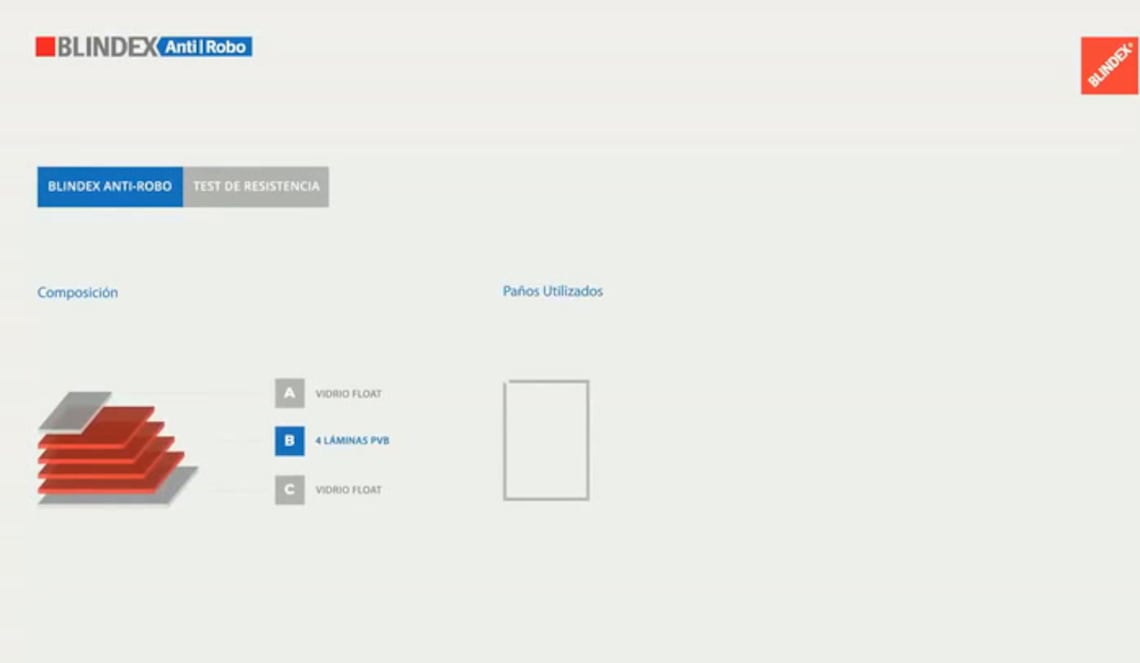The width and height of the screenshot is (1140, 663).
Task: Select the Blindex Anti-Robo tab
Action: [110, 187]
